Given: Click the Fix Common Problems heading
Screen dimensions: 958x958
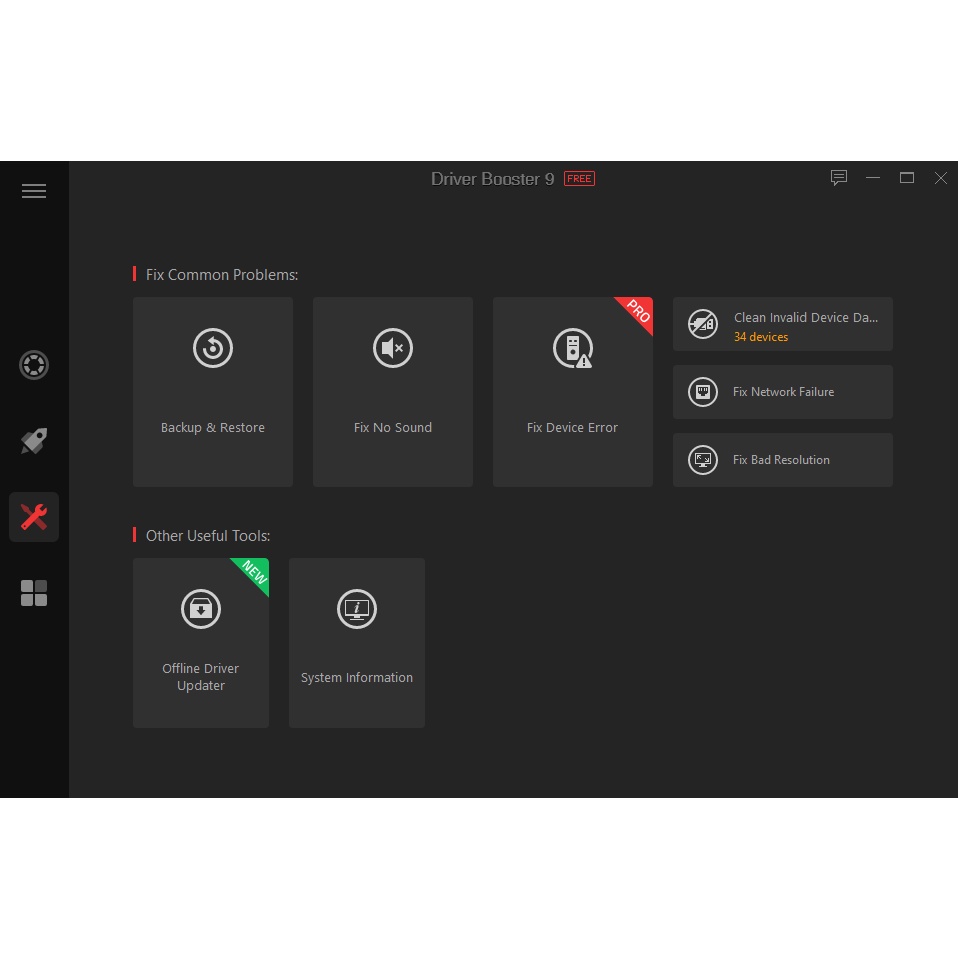Looking at the screenshot, I should (x=222, y=275).
